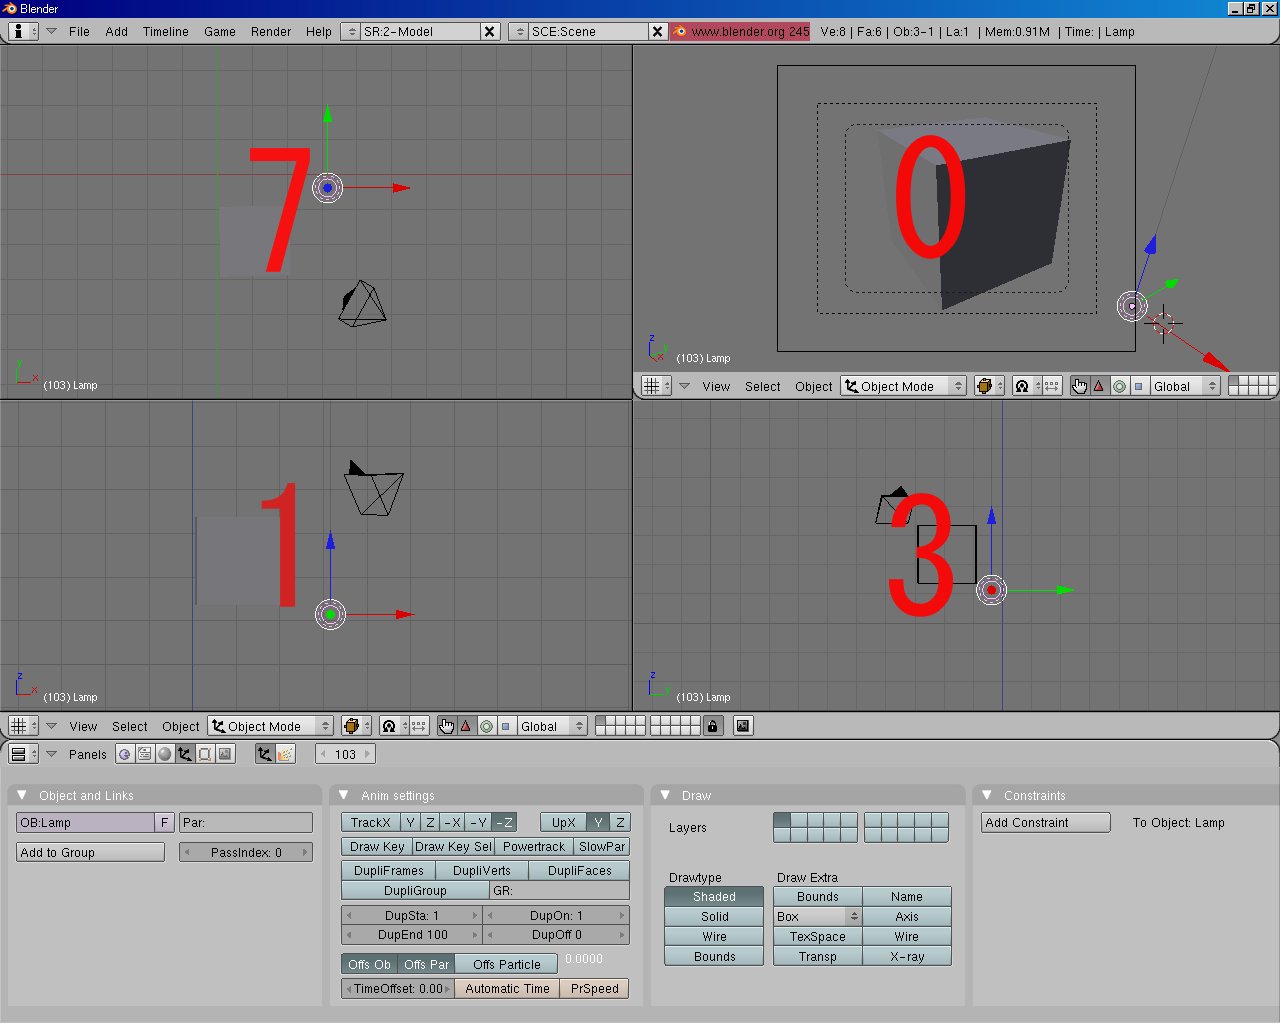The width and height of the screenshot is (1280, 1024).
Task: Click the Editing buttons icon in buttons header
Action: pos(205,753)
